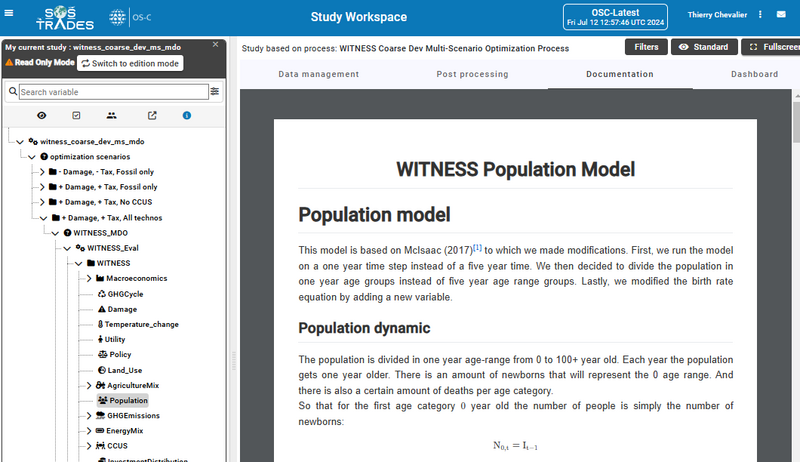800x462 pixels.
Task: Select the Documentation tab
Action: 620,74
